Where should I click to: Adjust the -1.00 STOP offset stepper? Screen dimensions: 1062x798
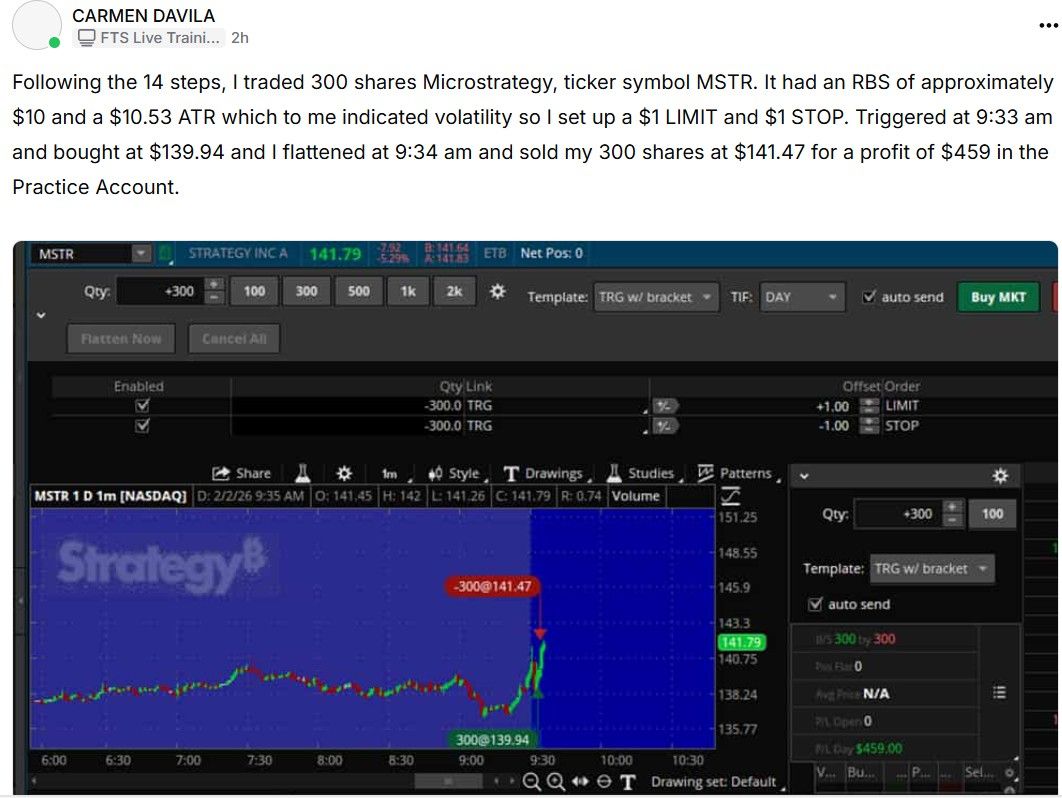[869, 426]
